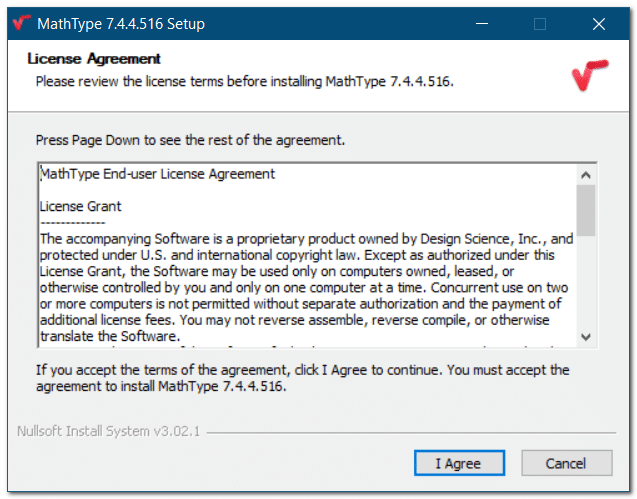The image size is (637, 499).
Task: Click the "Please review the license terms" subtitle
Action: pos(244,80)
